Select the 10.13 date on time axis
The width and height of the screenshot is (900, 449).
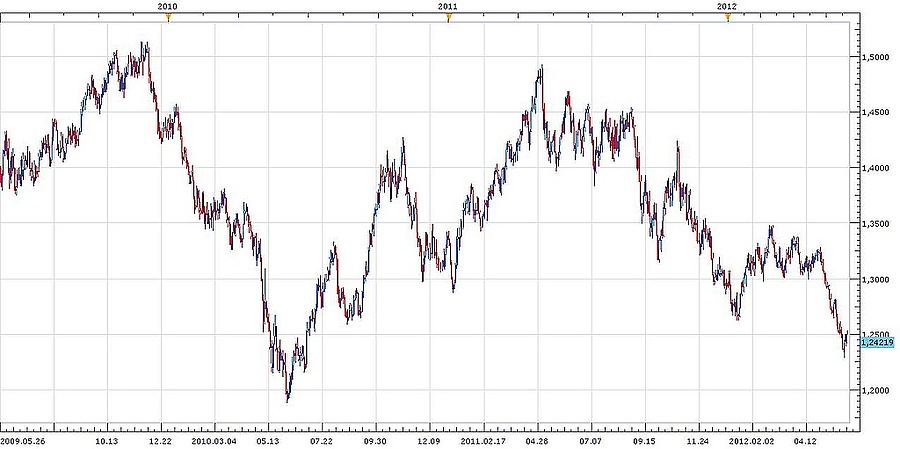pos(107,438)
